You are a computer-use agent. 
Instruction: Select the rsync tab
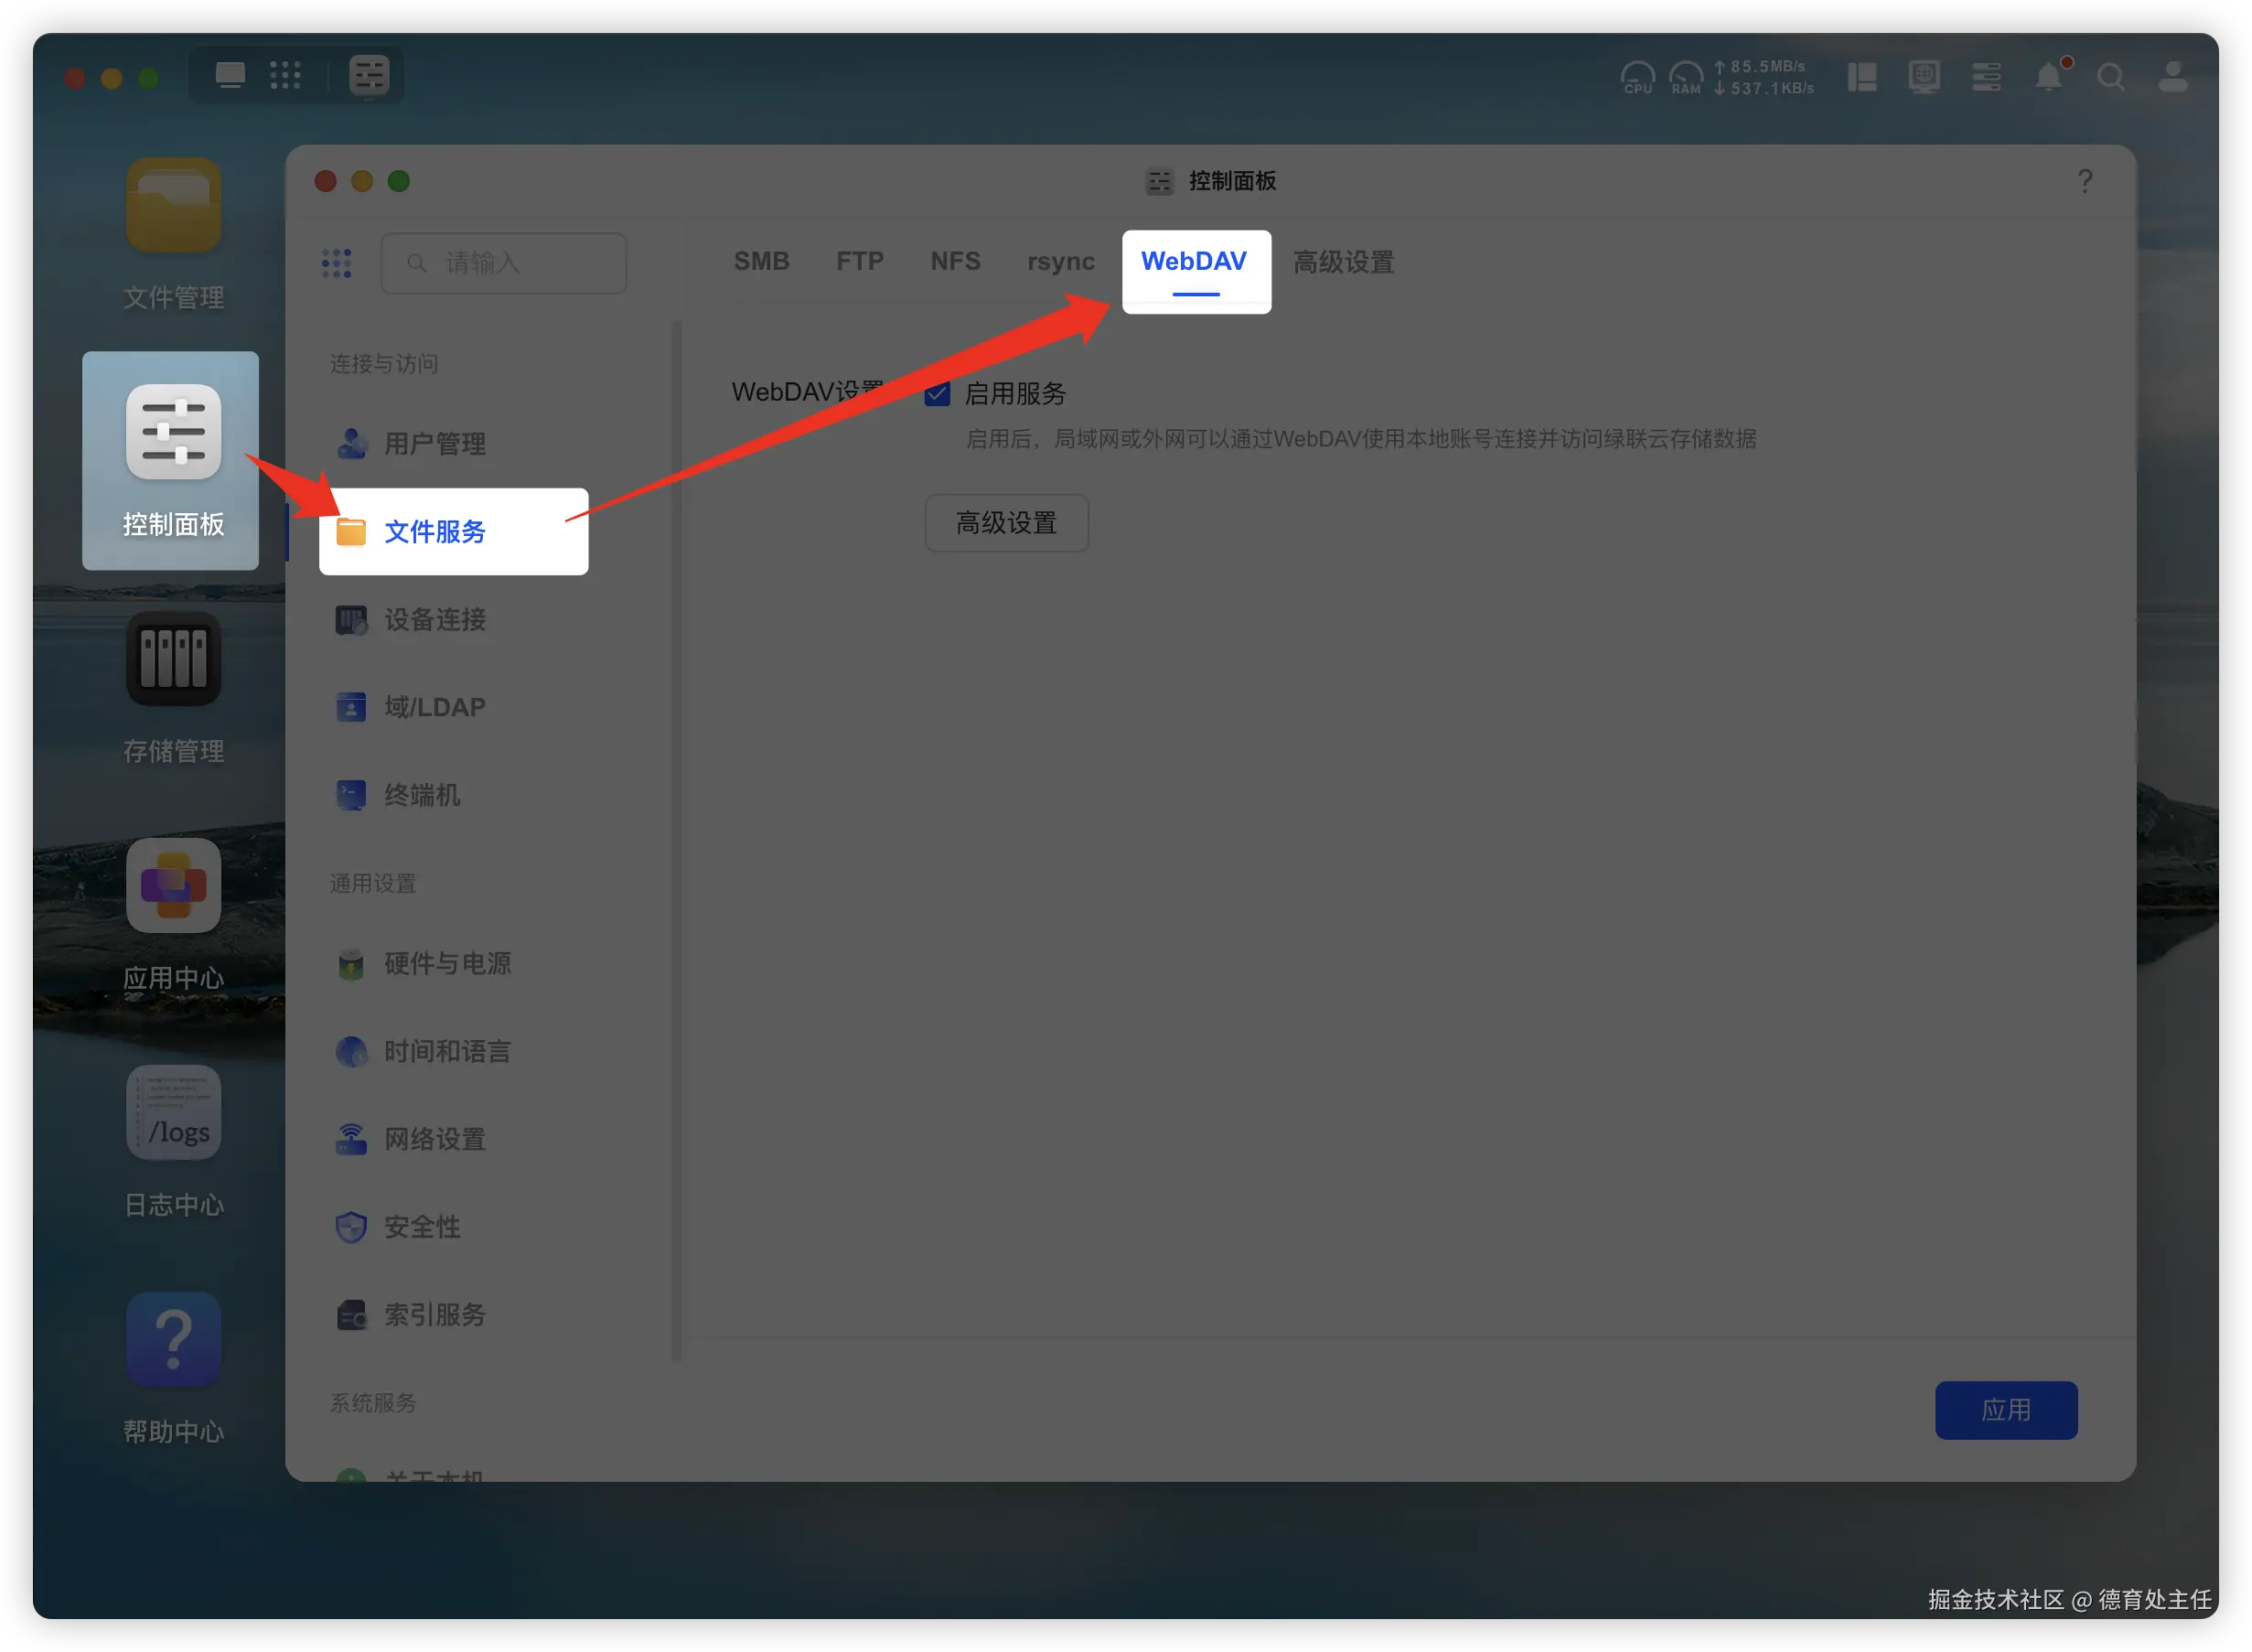1060,262
